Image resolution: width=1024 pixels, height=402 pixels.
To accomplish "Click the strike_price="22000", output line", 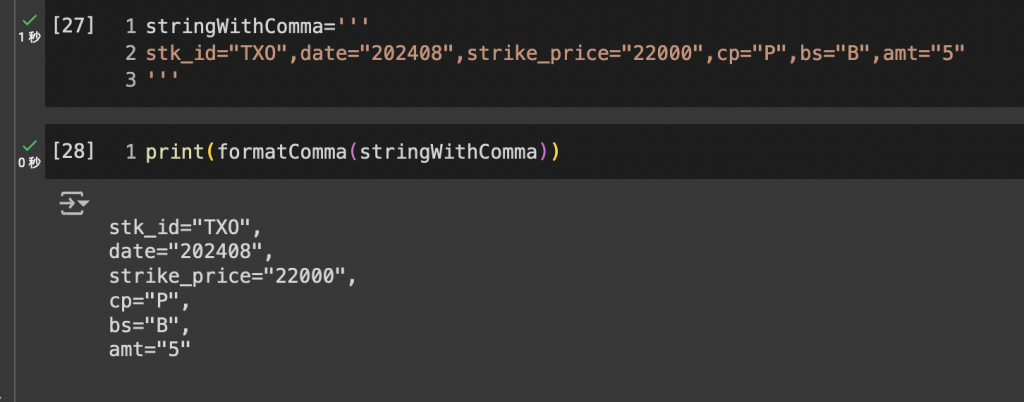I will pos(233,276).
